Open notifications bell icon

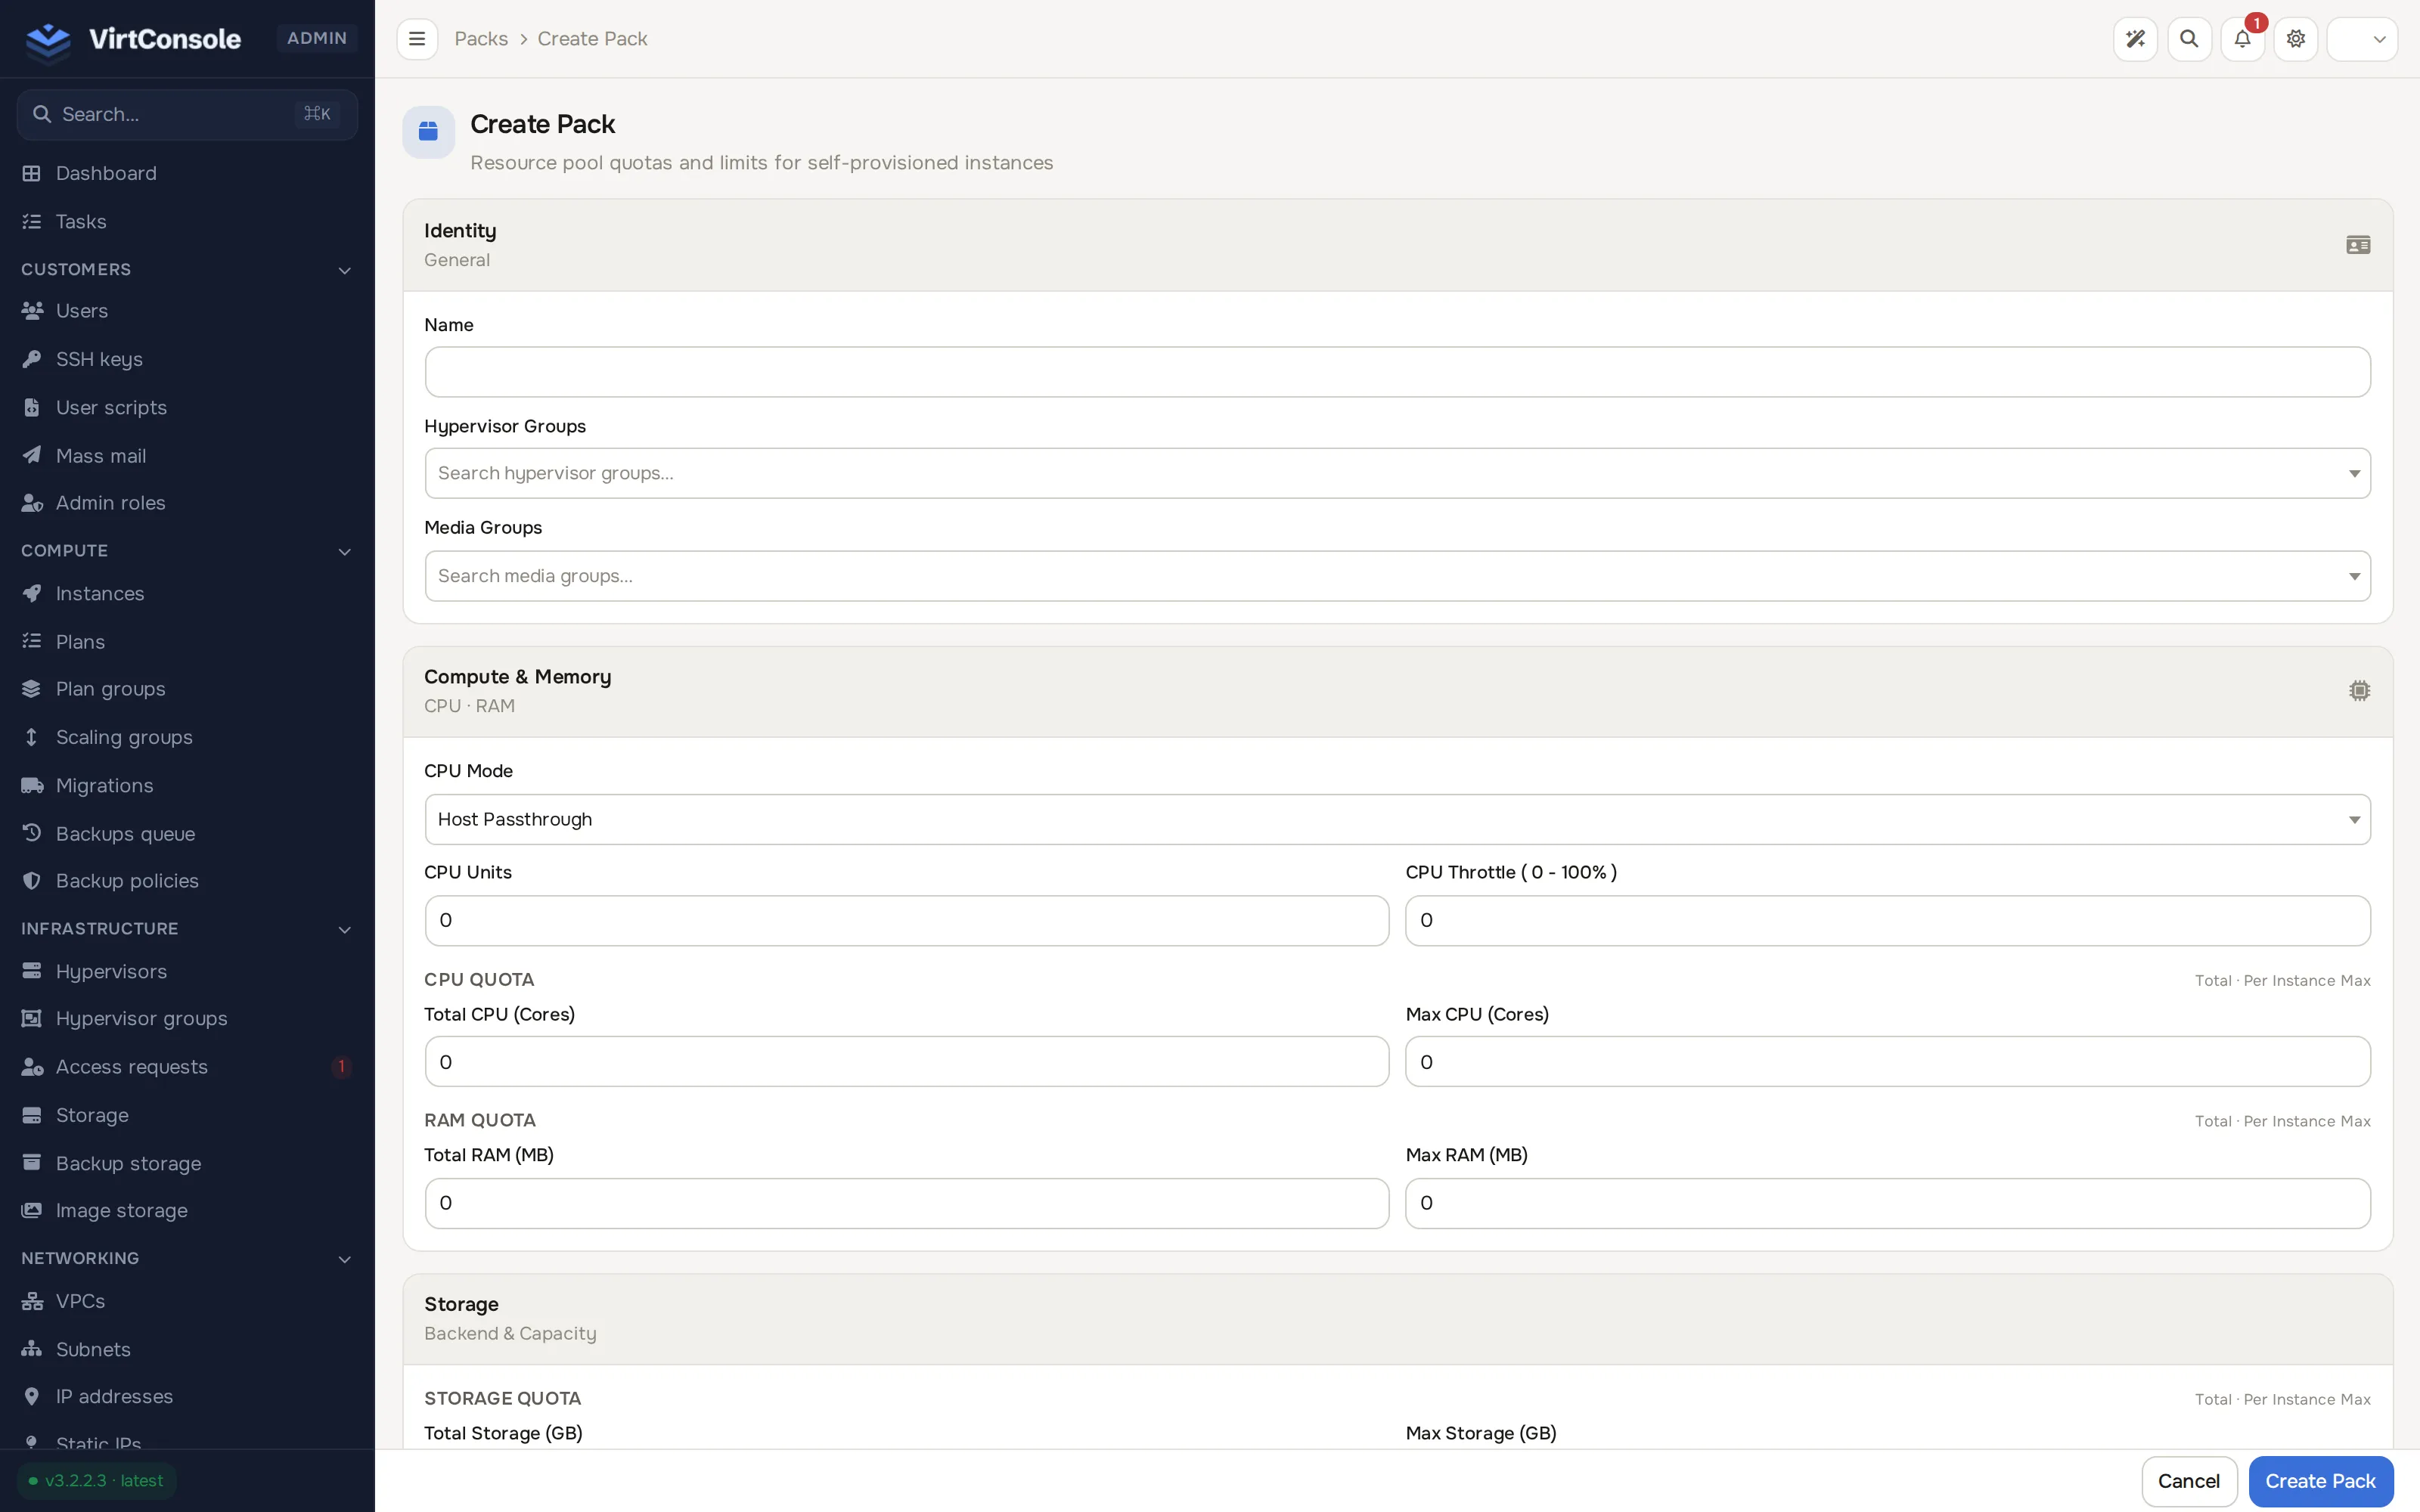tap(2243, 39)
